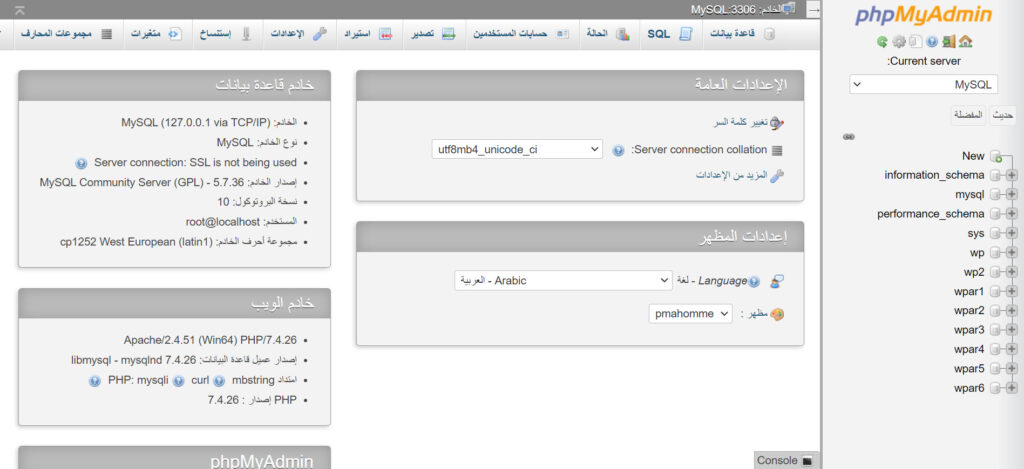Click the wp database cylinder icon
Viewport: 1024px width, 469px height.
995,253
